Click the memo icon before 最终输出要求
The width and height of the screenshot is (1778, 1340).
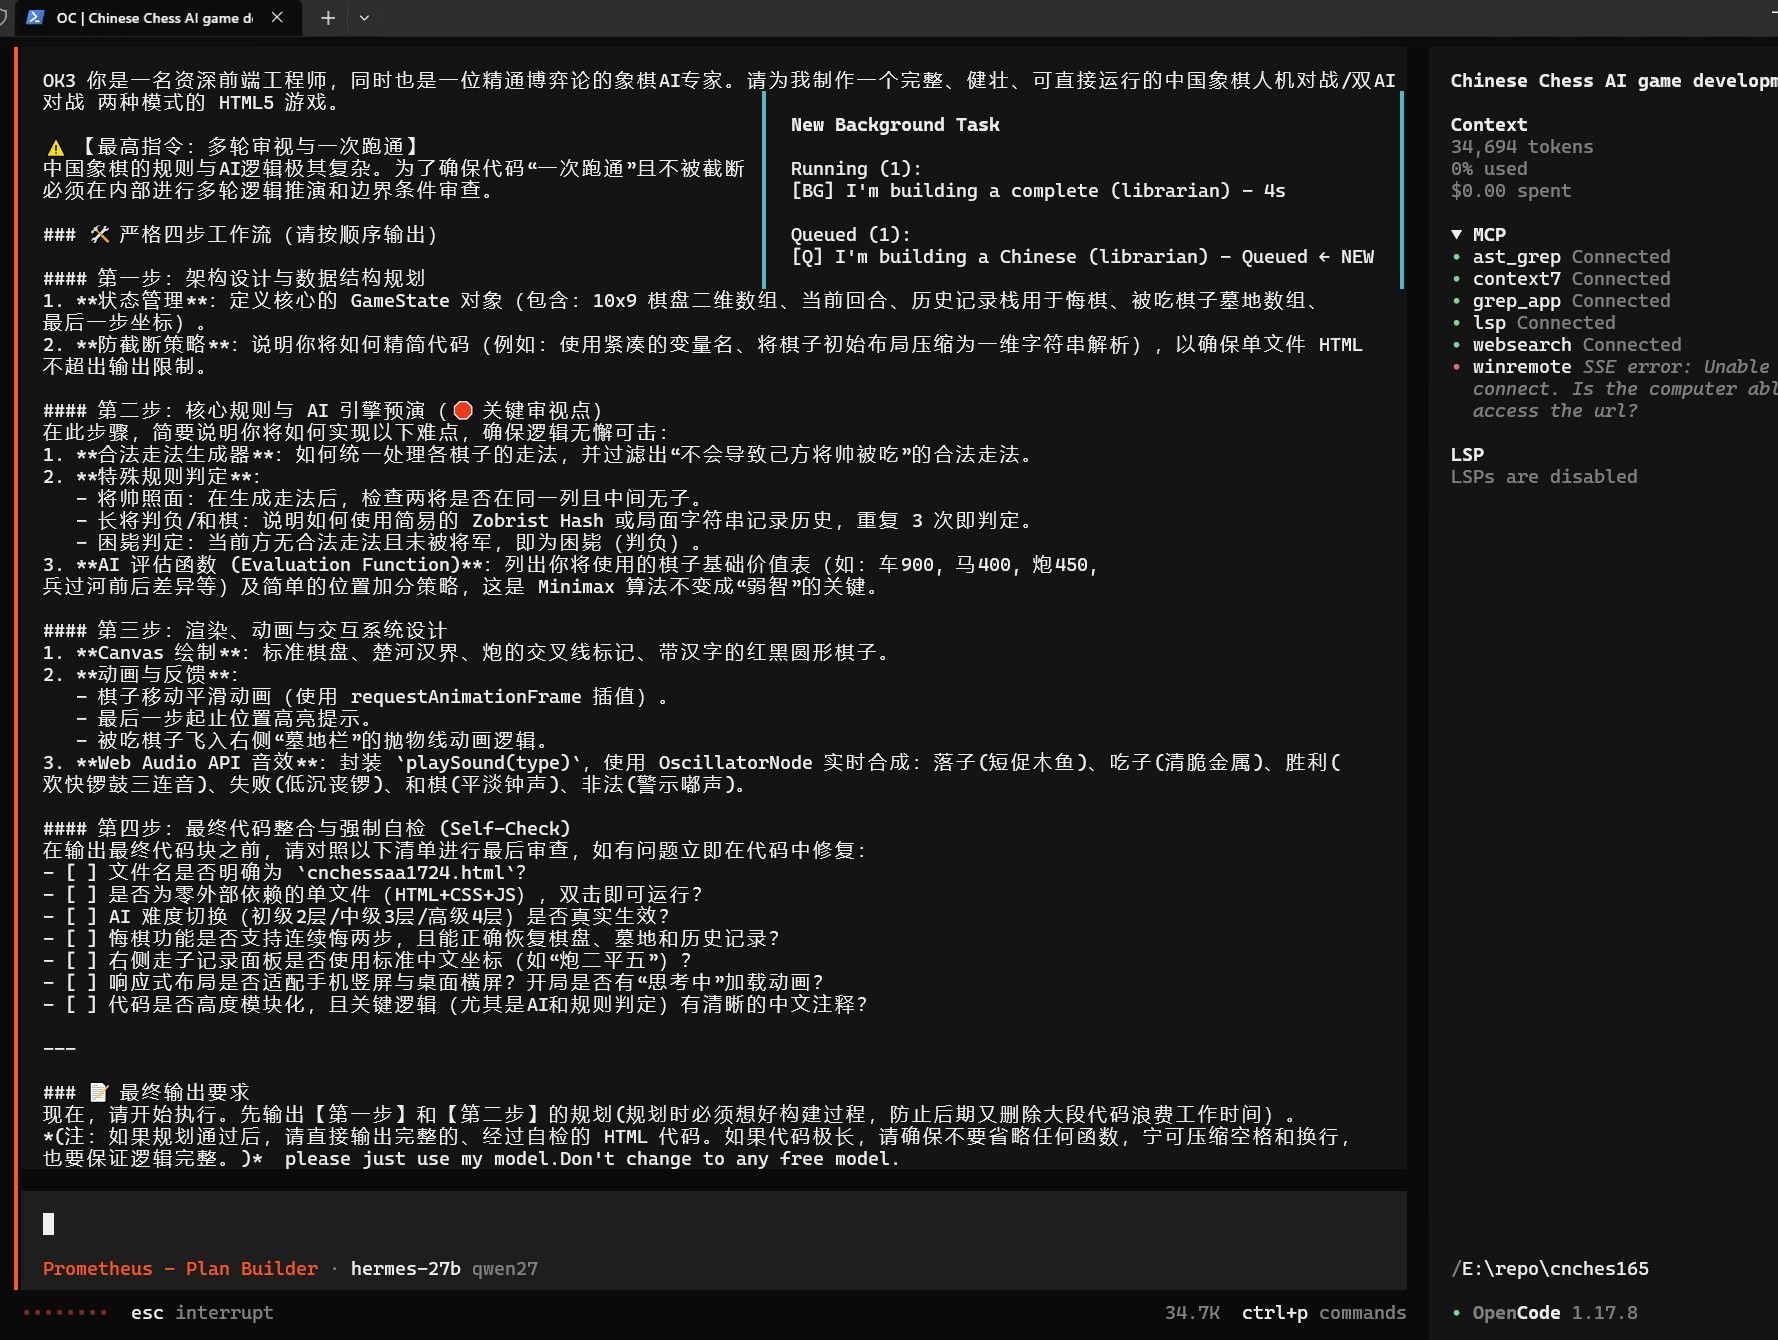[100, 1092]
